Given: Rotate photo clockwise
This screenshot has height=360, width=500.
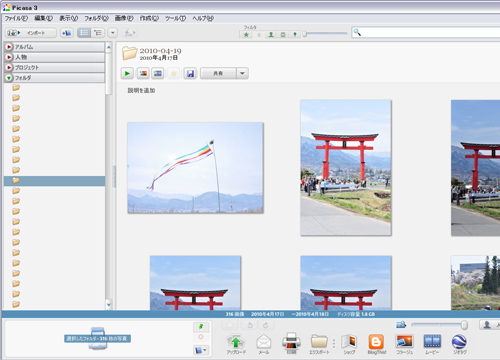Looking at the screenshot, I should click(266, 325).
